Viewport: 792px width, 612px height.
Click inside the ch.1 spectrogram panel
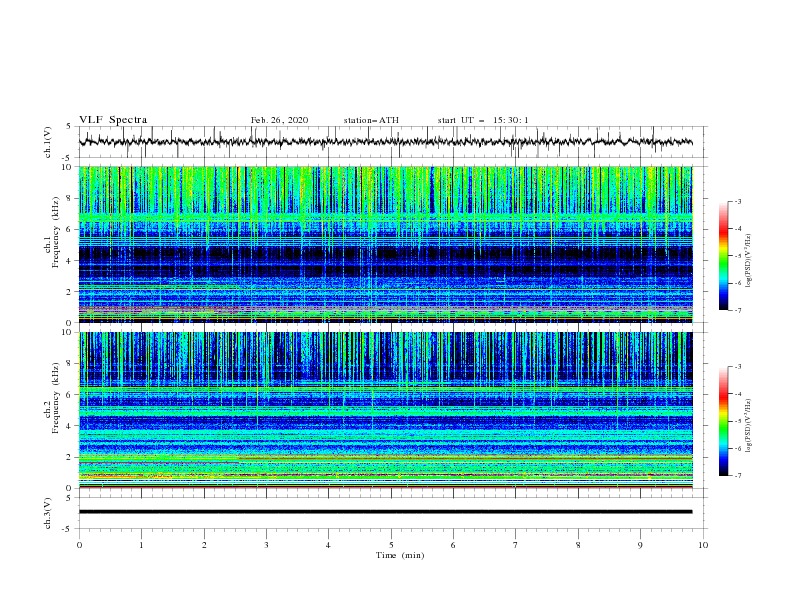pos(385,244)
